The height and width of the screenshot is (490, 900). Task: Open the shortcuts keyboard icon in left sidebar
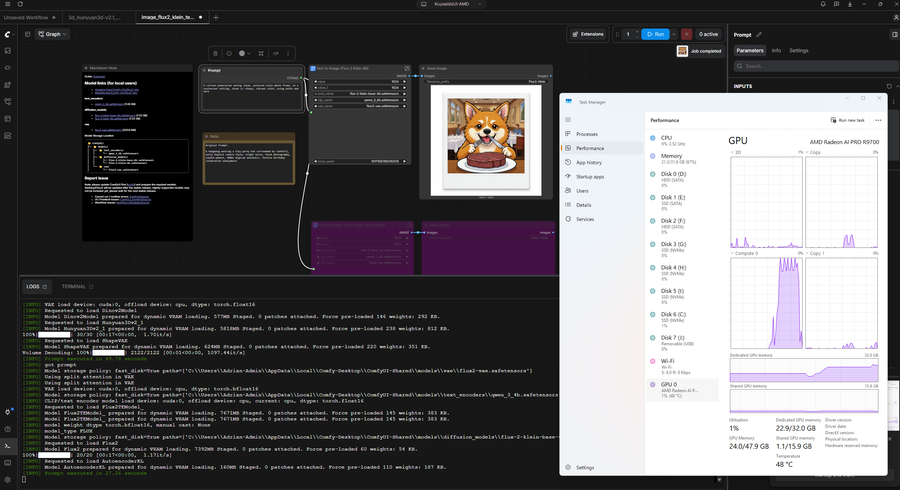[x=7, y=462]
